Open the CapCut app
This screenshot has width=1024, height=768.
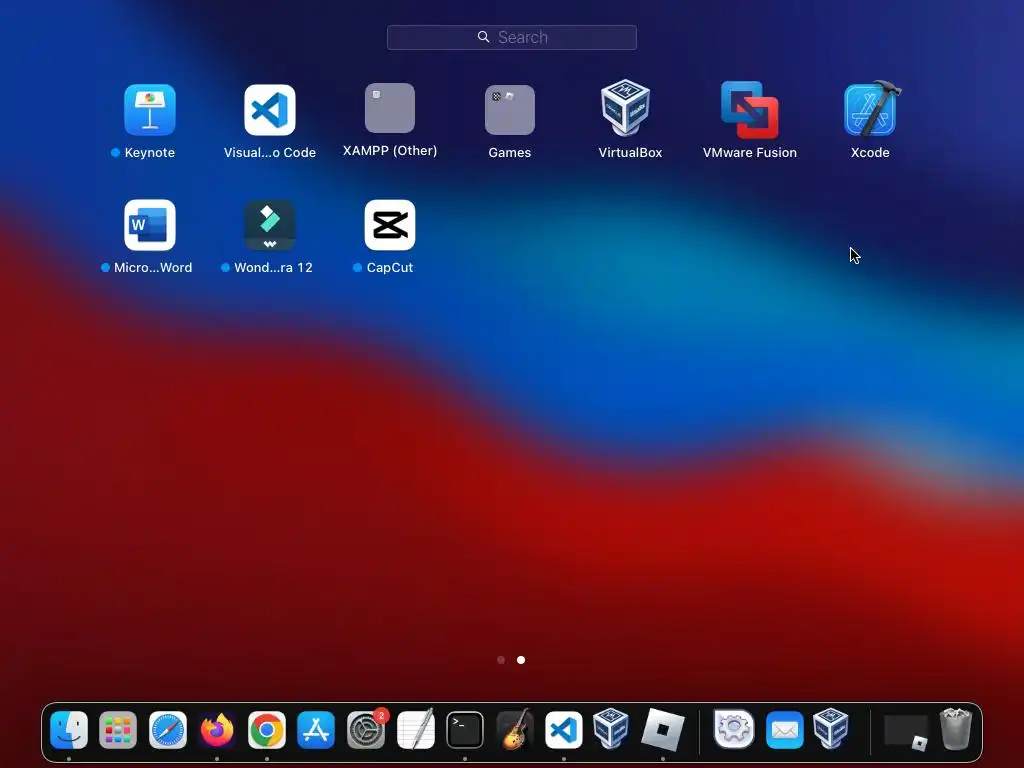tap(390, 225)
